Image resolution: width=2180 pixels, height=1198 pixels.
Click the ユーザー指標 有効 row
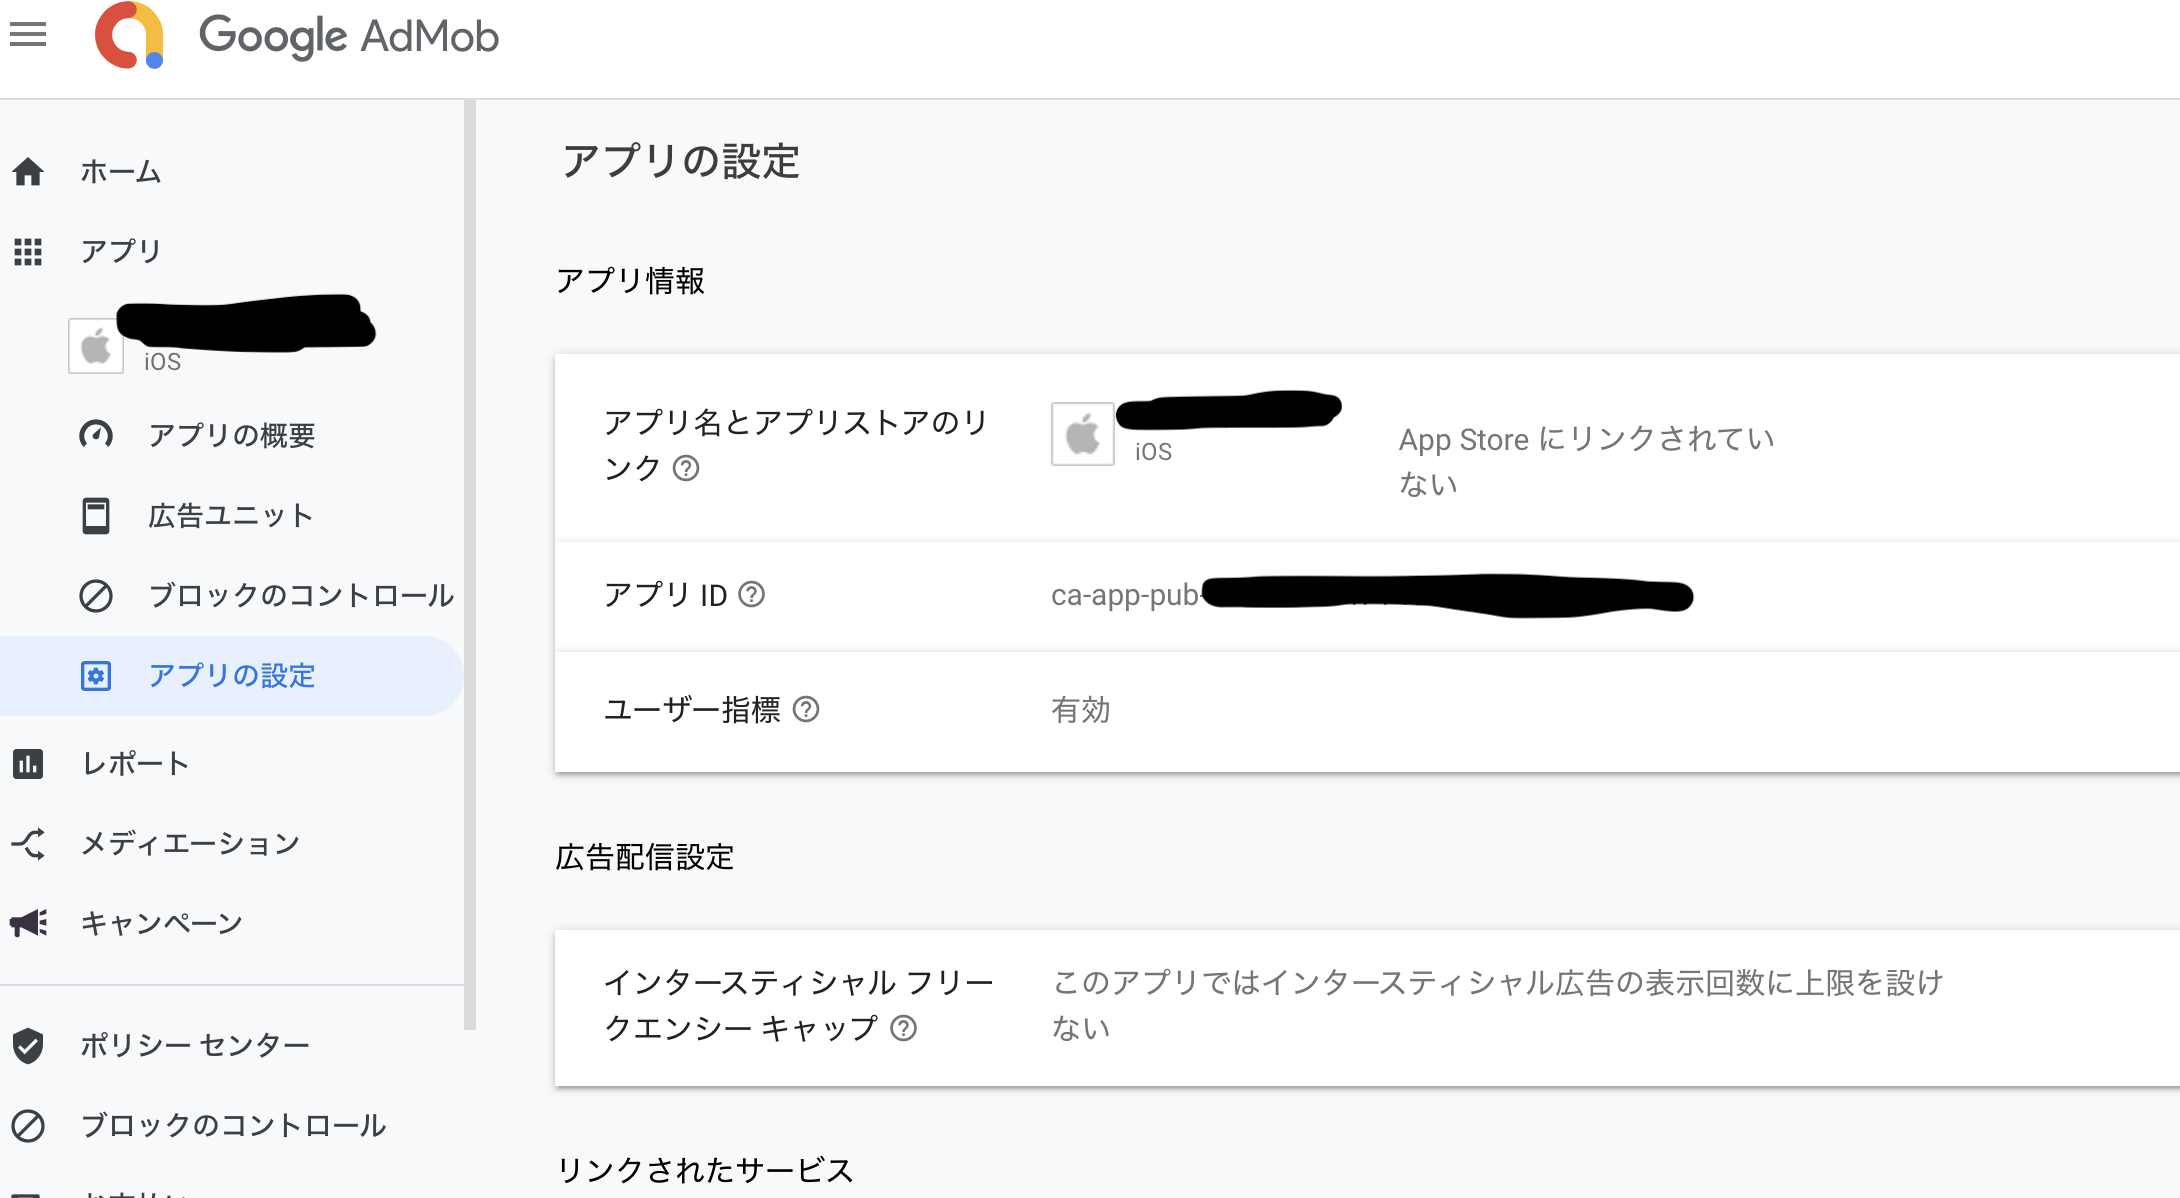tap(1367, 711)
